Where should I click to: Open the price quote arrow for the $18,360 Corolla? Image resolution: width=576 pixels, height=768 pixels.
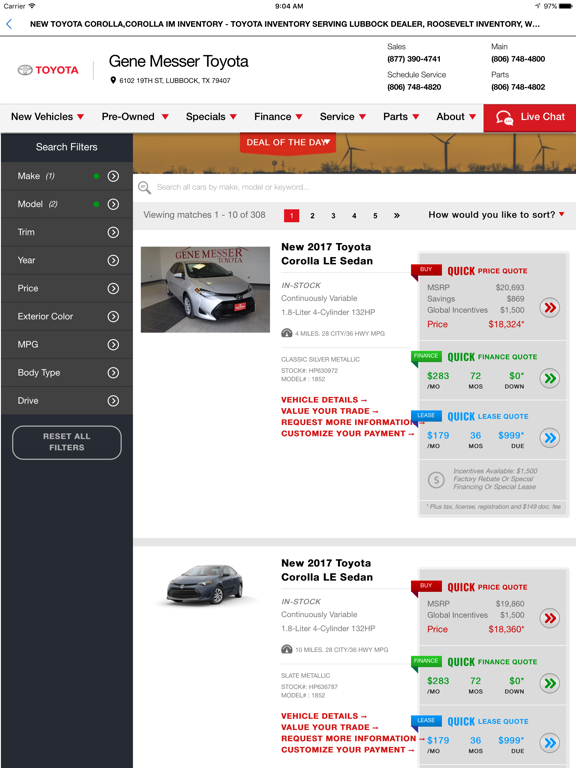pos(550,618)
